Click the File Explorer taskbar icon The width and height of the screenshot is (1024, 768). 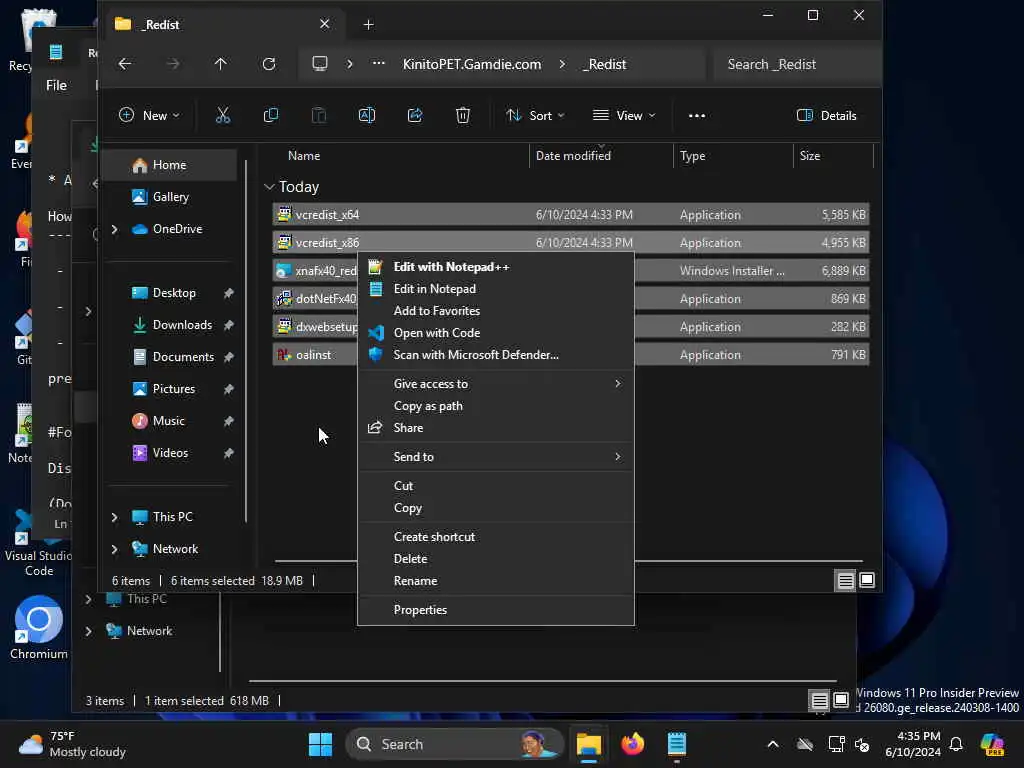coord(588,744)
